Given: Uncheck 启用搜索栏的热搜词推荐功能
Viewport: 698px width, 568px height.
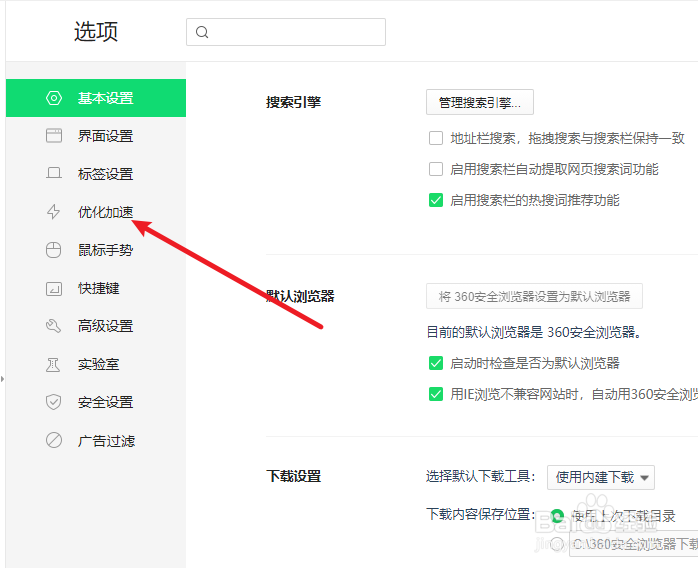Looking at the screenshot, I should point(436,200).
